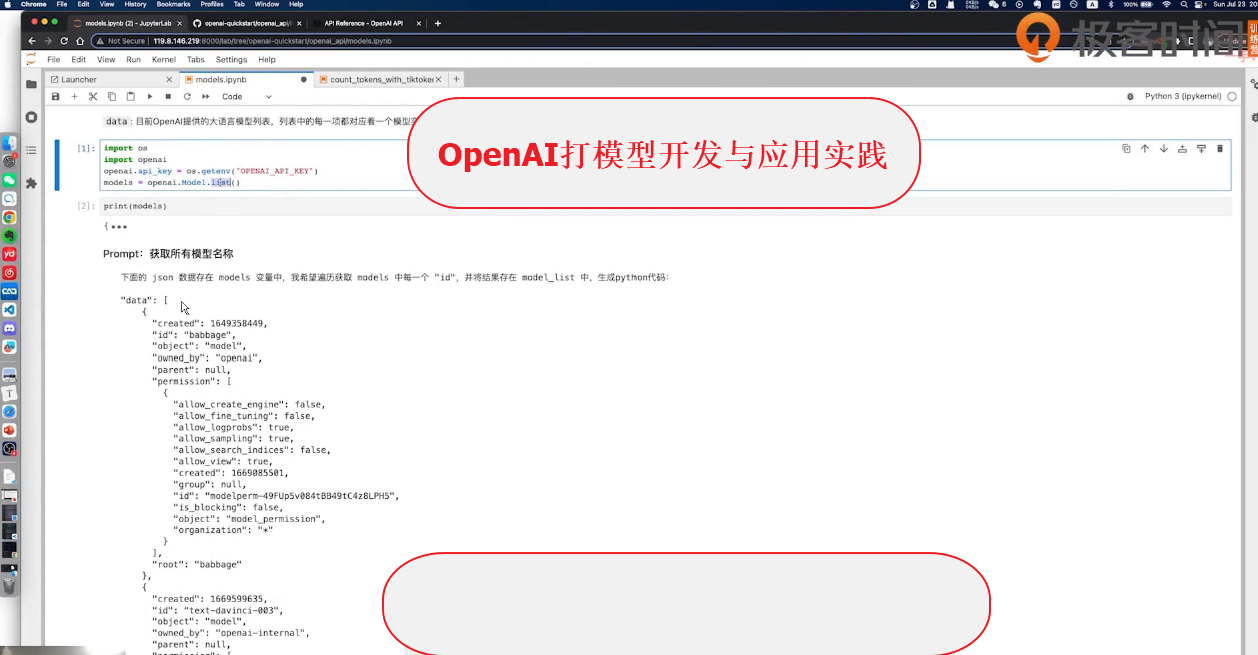Cut the selected cell with scissors icon

click(x=93, y=97)
